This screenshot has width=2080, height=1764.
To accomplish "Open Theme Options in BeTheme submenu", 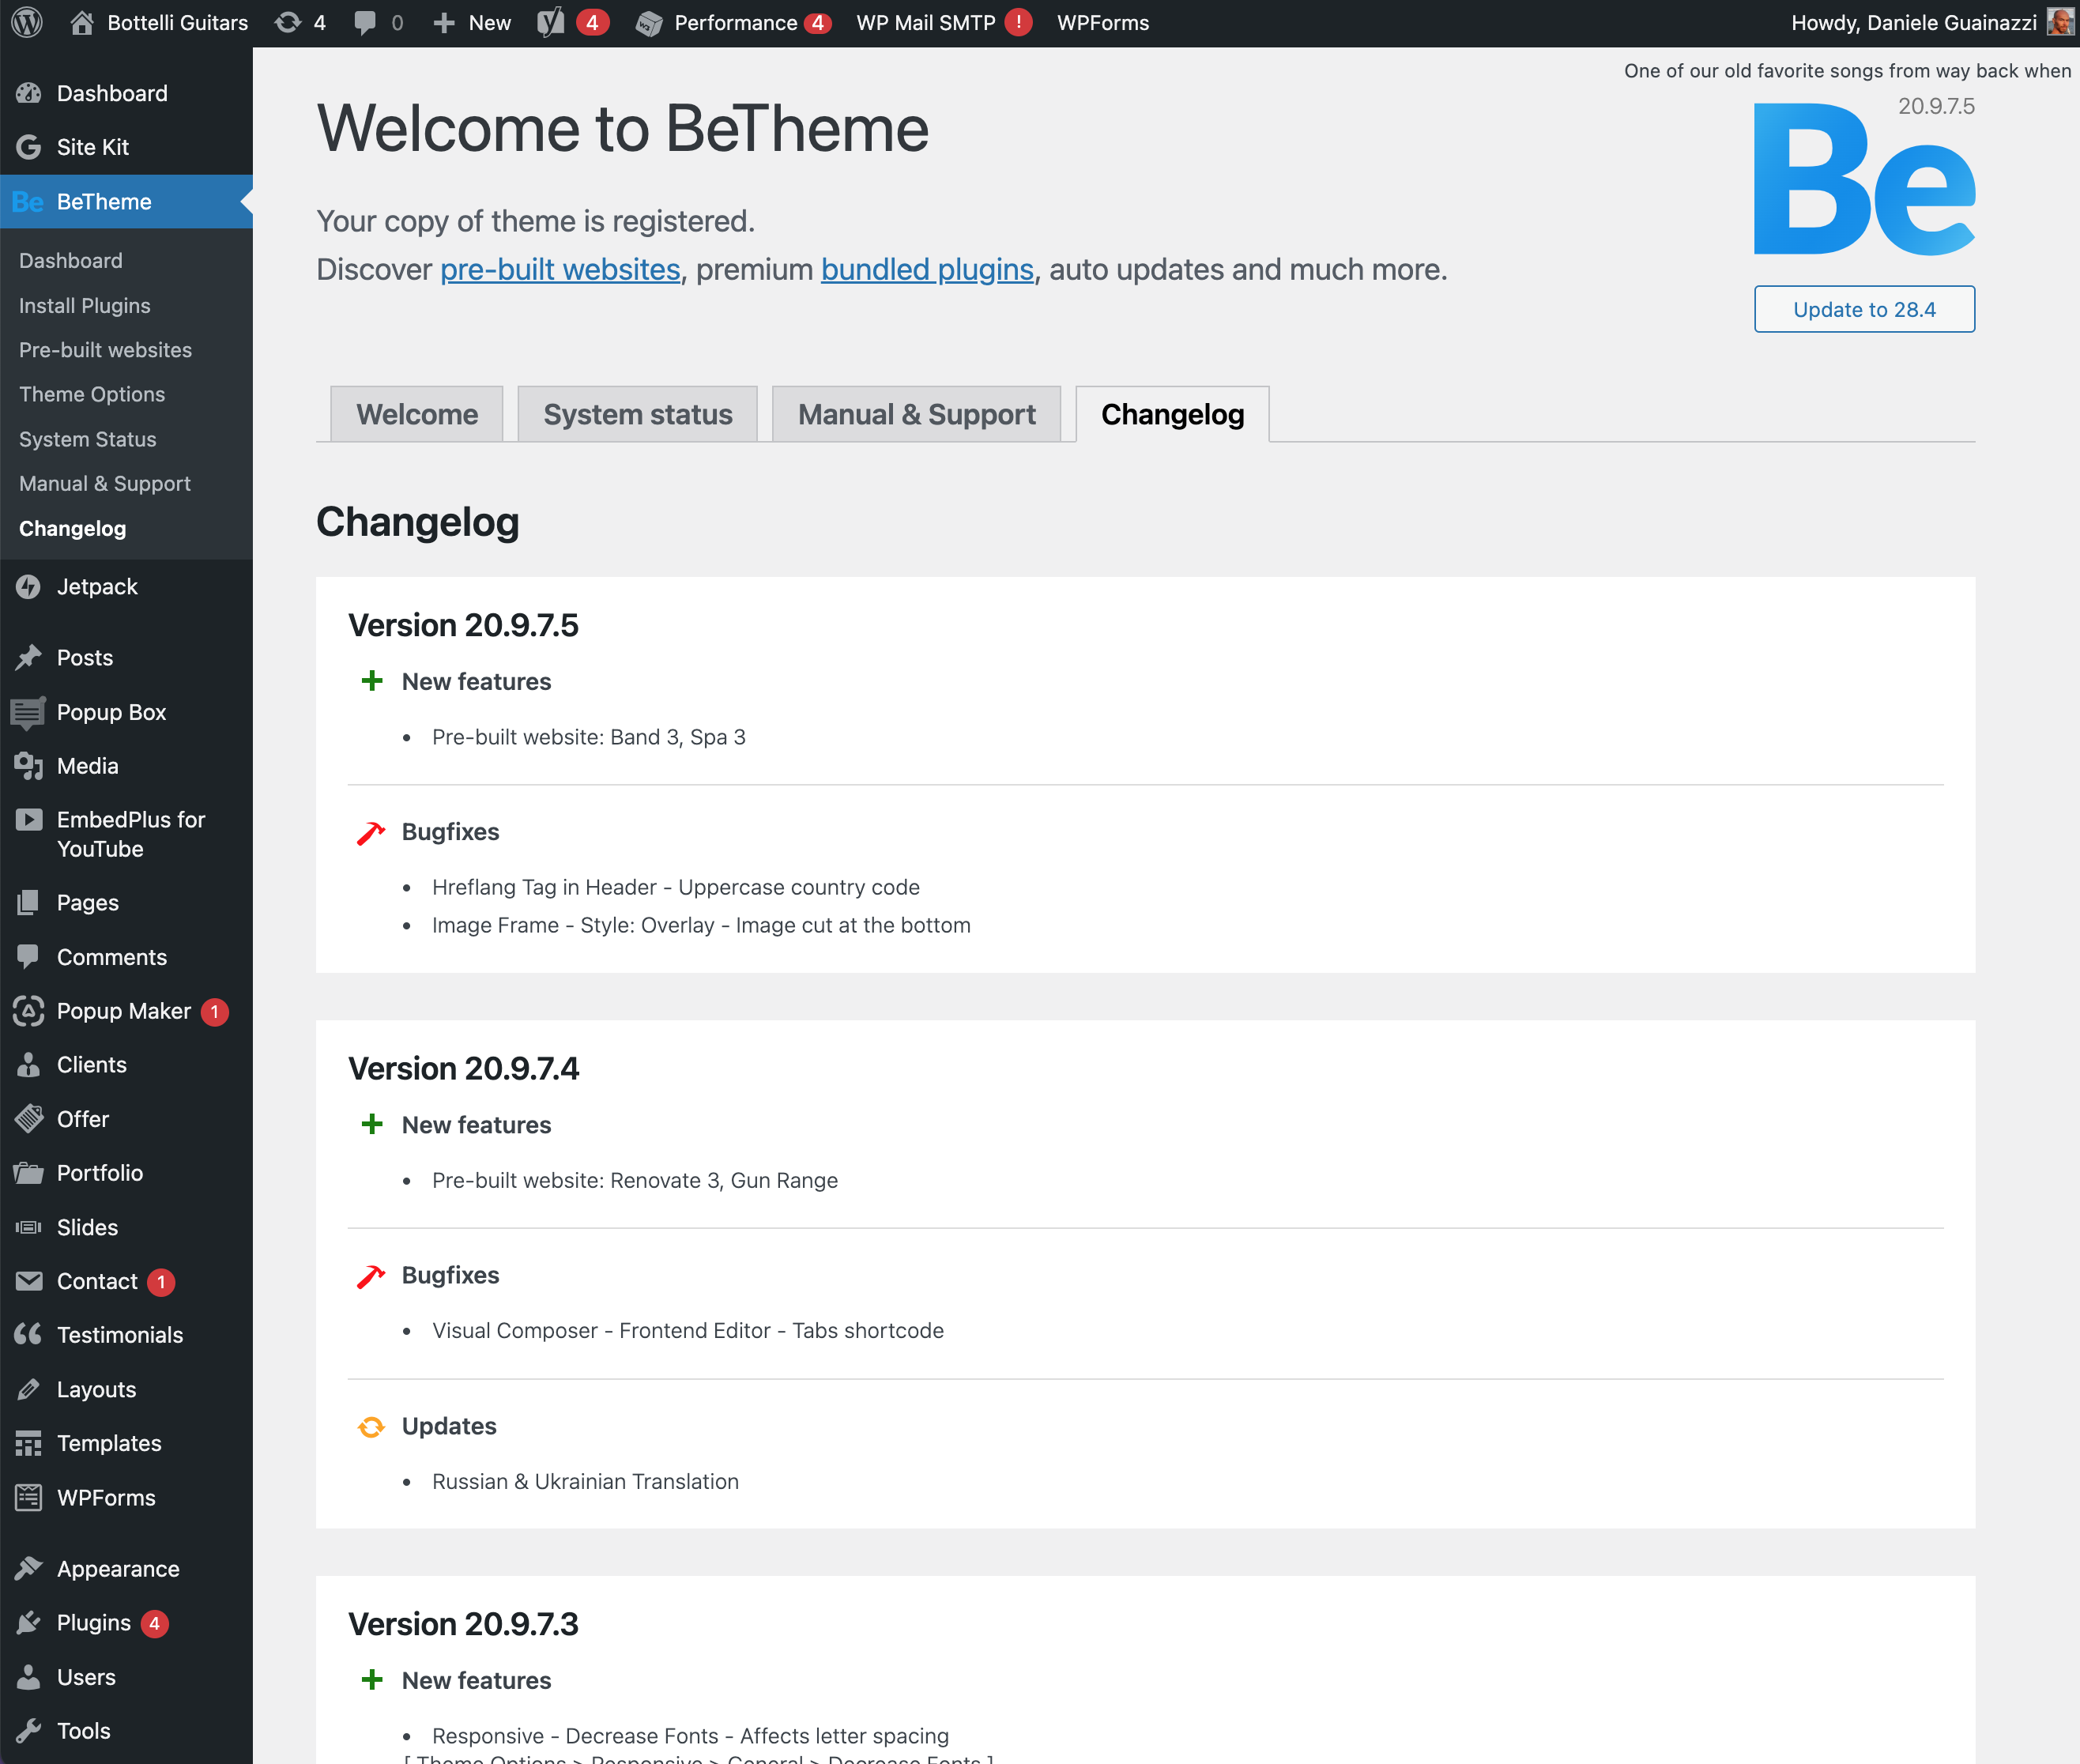I will point(92,394).
